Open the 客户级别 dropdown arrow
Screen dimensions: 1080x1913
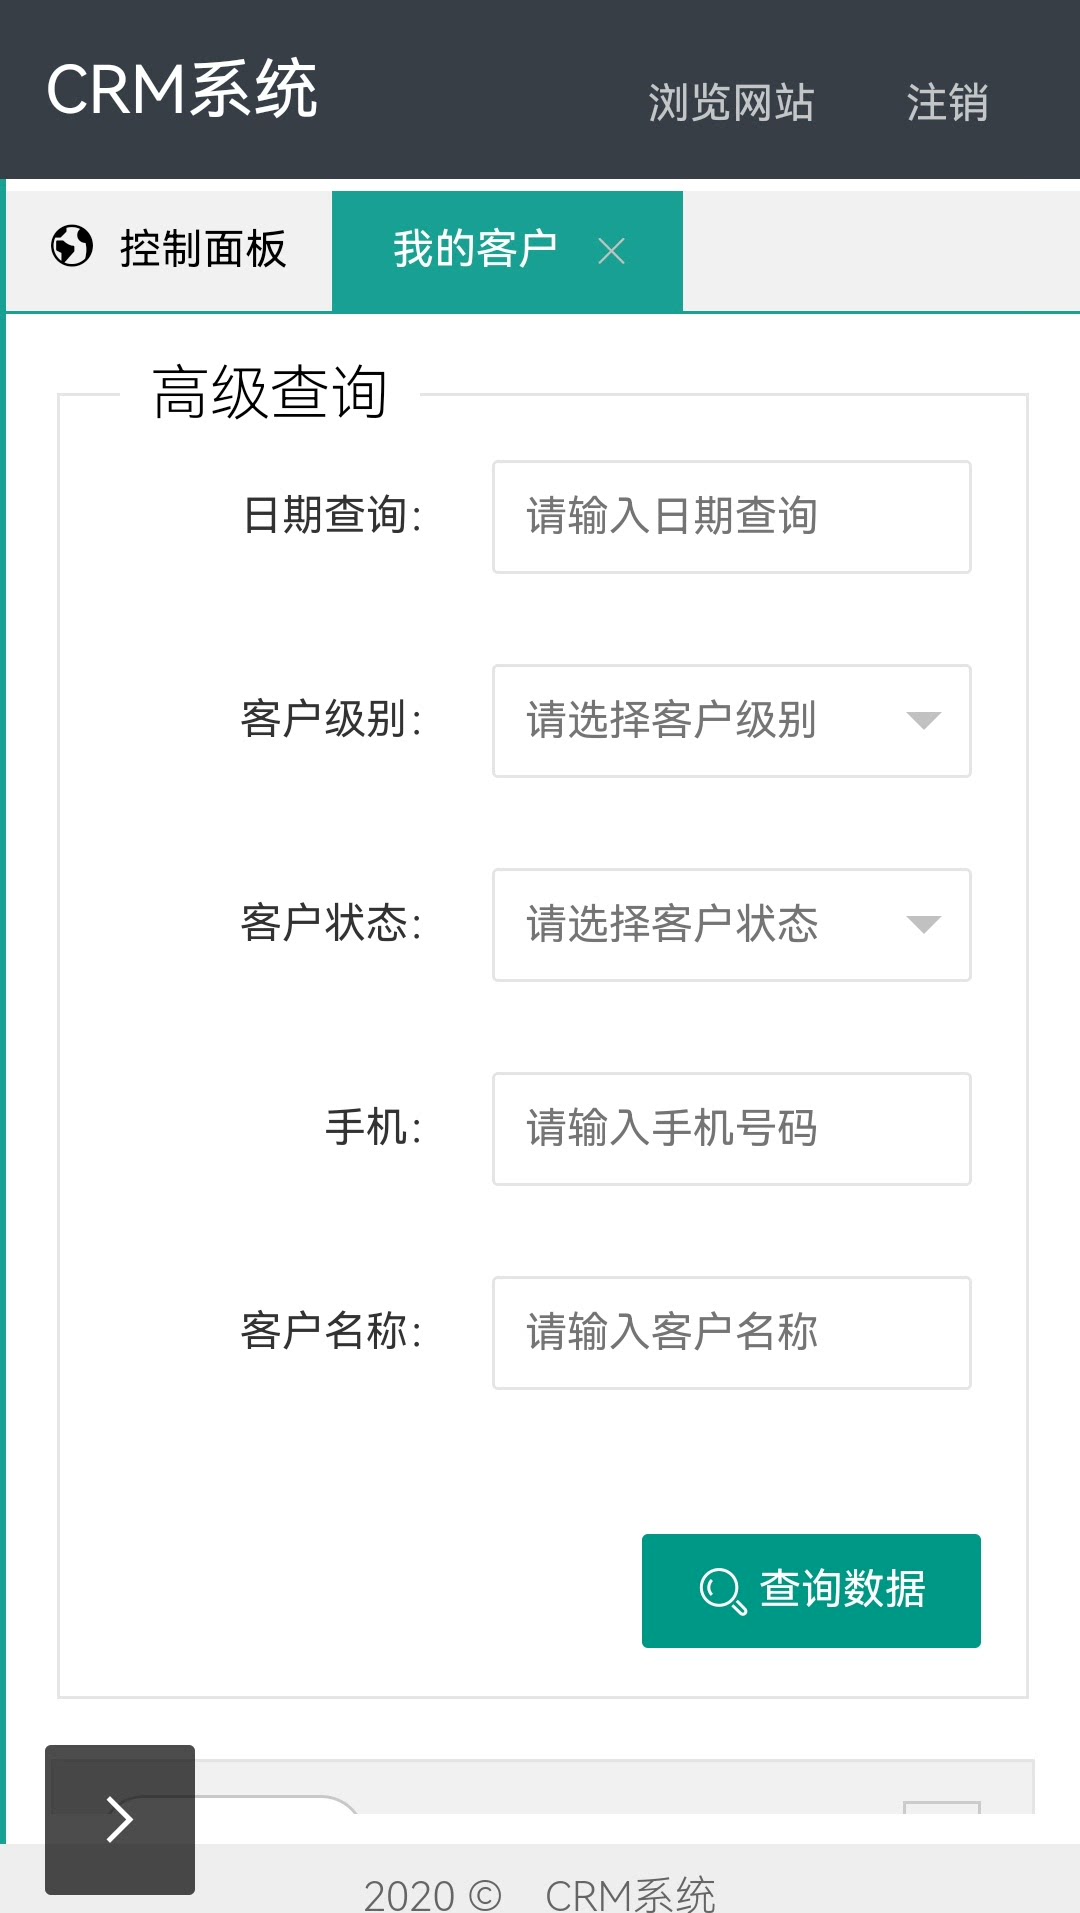pyautogui.click(x=923, y=721)
